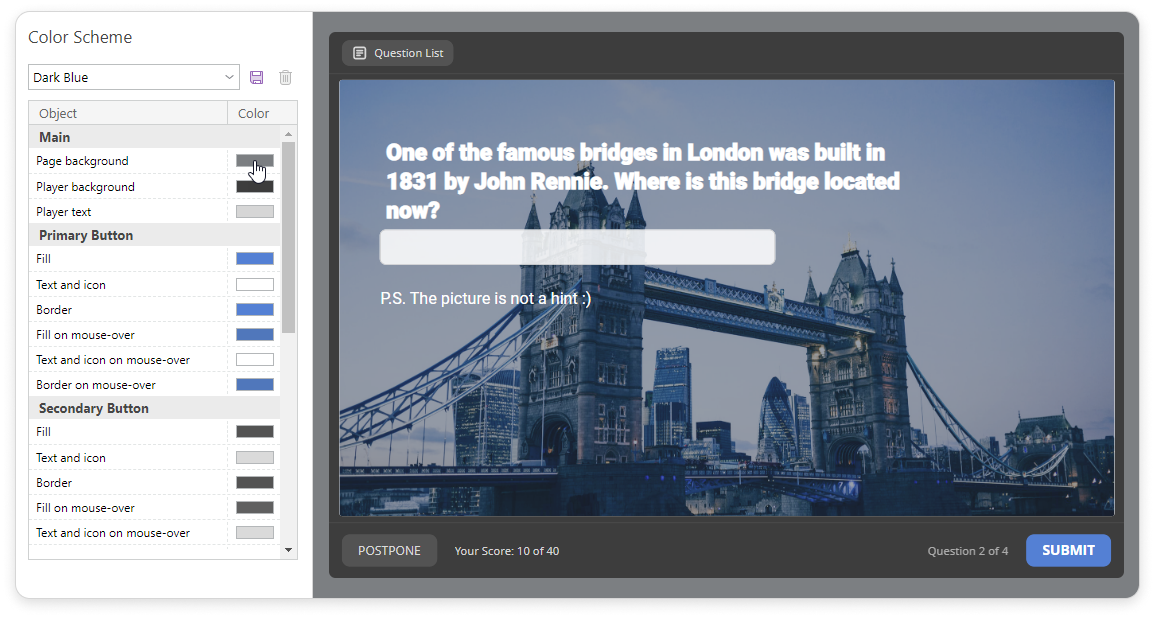Save the current color scheme
The height and width of the screenshot is (618, 1155).
pyautogui.click(x=257, y=78)
